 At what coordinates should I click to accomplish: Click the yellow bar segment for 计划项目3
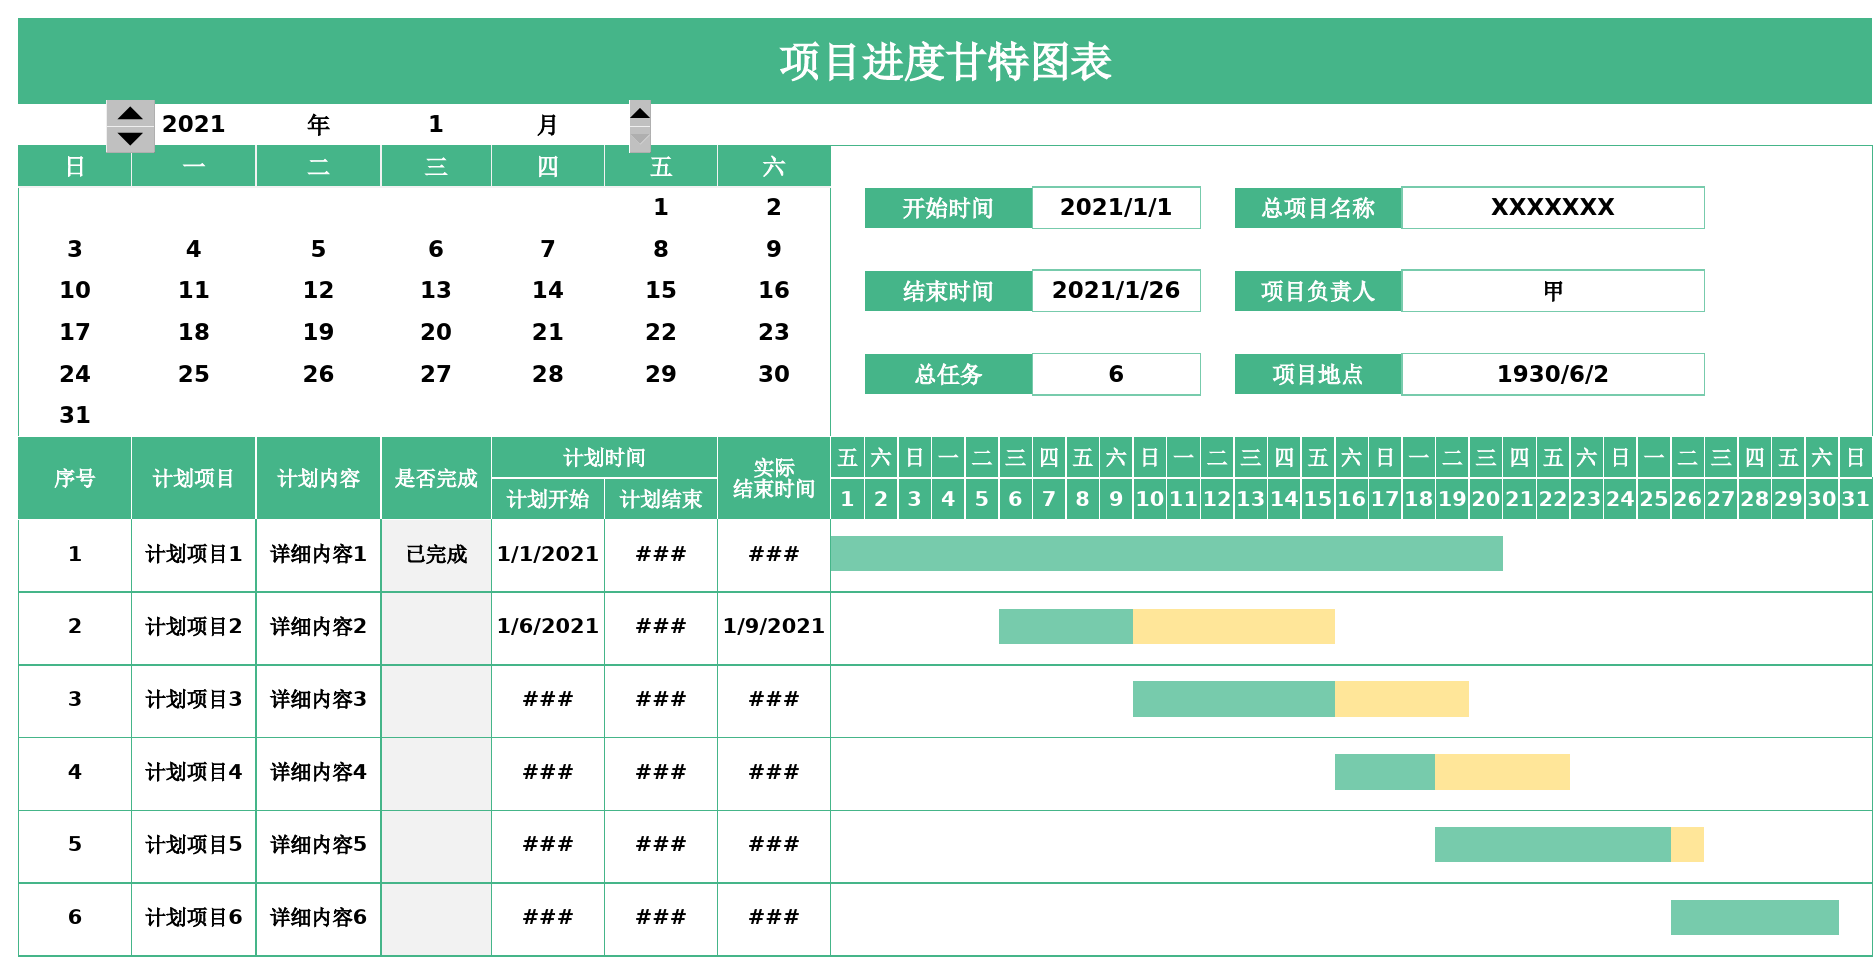click(x=1402, y=699)
